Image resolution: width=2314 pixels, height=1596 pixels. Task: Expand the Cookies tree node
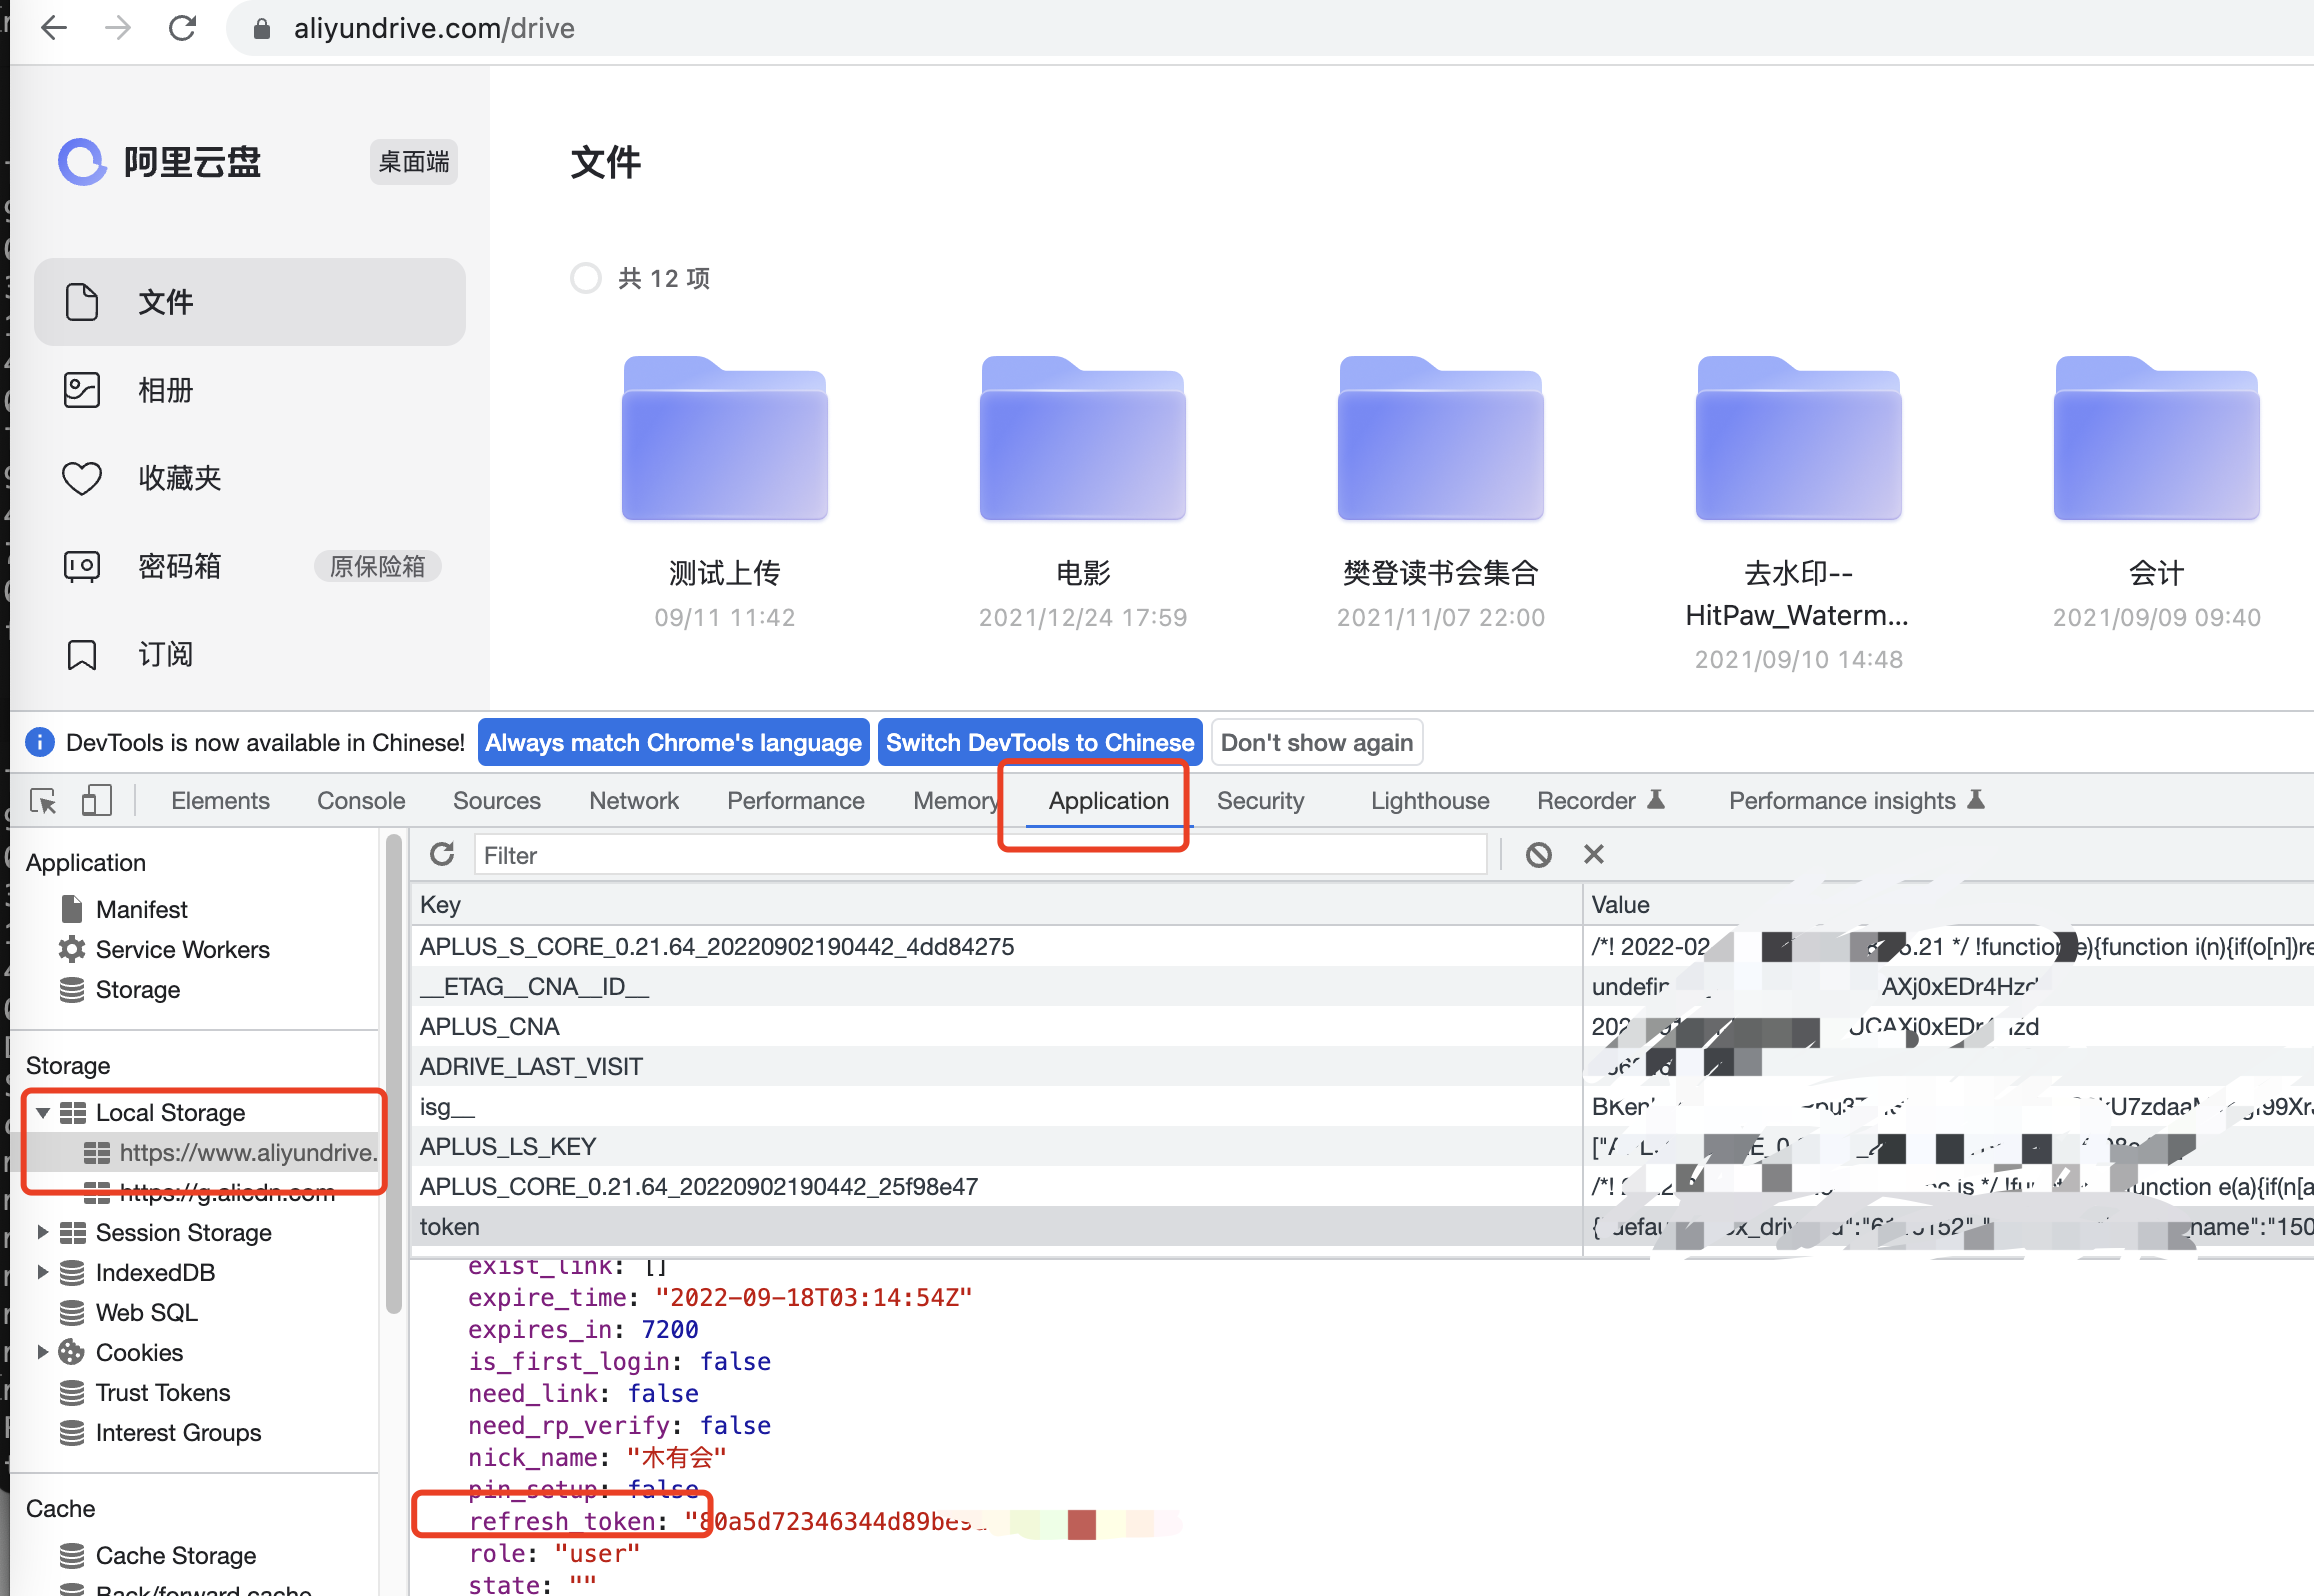point(43,1352)
